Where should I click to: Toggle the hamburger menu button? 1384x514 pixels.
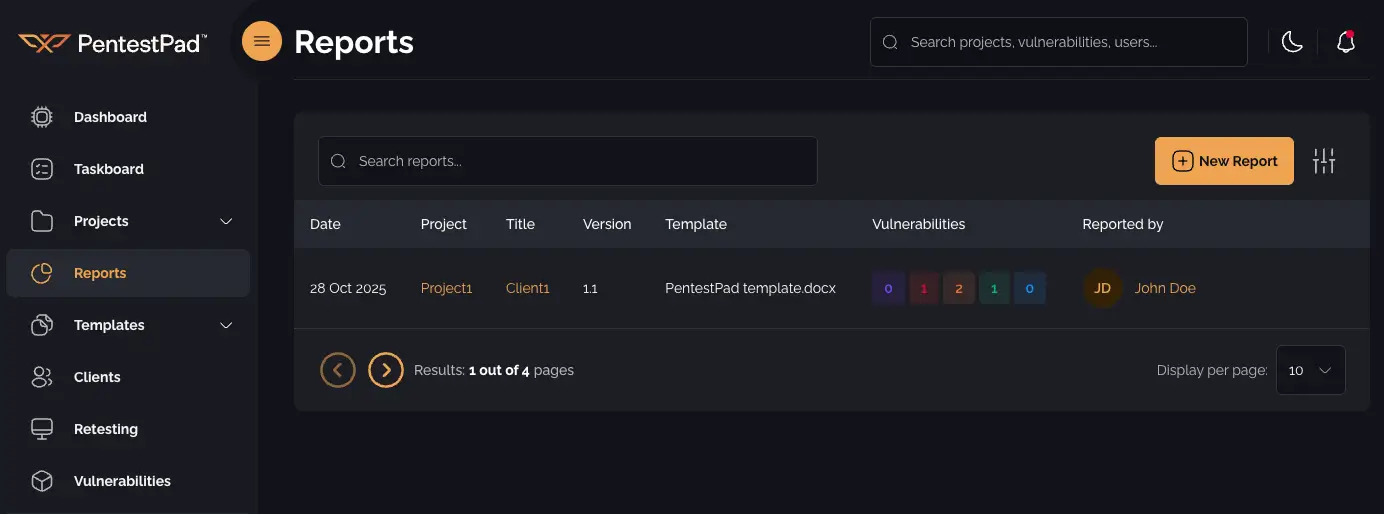pyautogui.click(x=262, y=41)
